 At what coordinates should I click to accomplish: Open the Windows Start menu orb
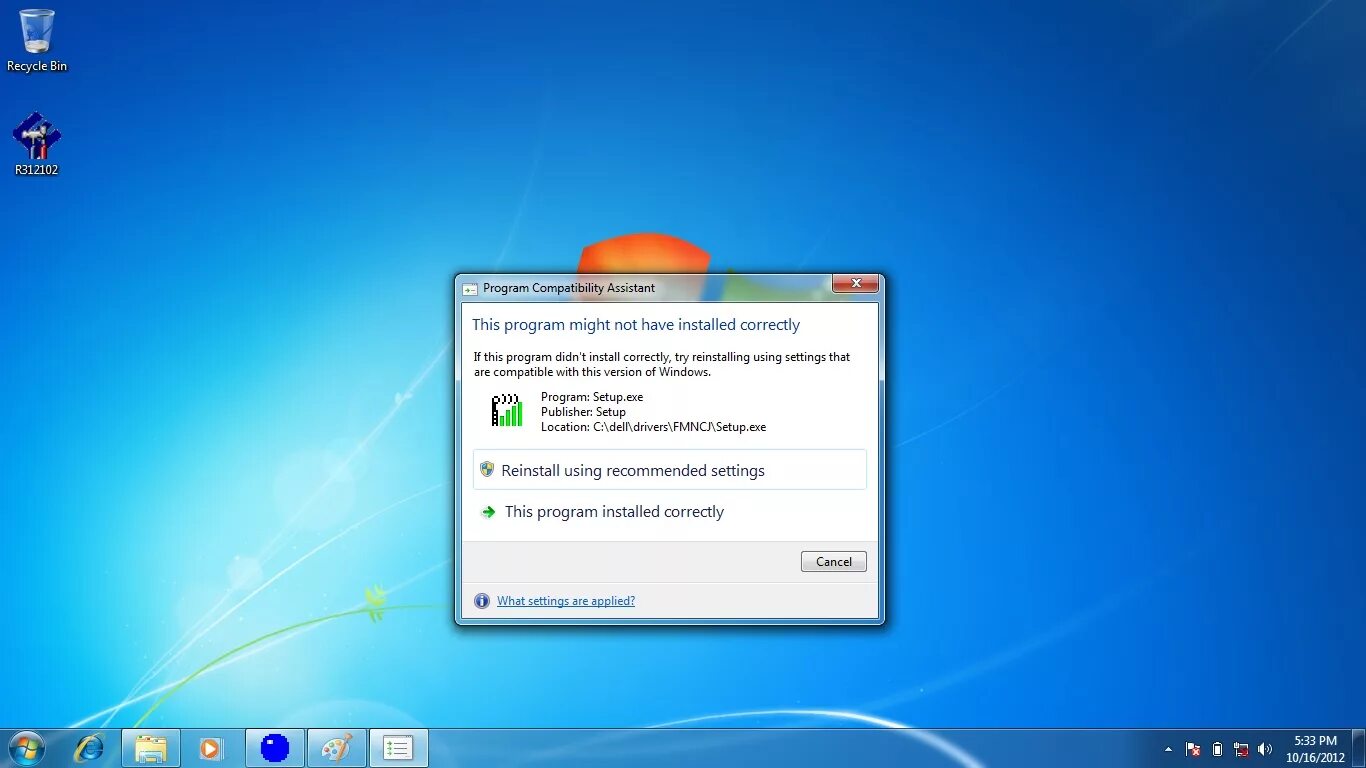(x=26, y=748)
